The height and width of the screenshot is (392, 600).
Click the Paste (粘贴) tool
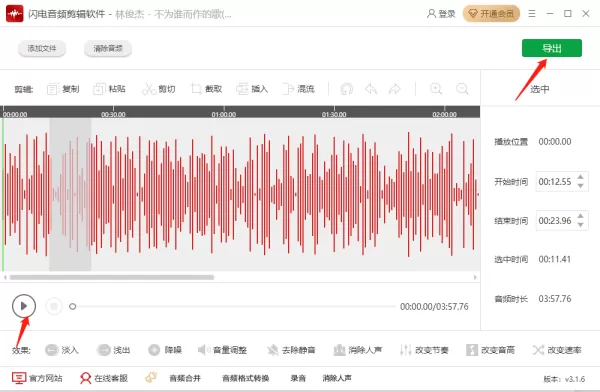[x=109, y=89]
